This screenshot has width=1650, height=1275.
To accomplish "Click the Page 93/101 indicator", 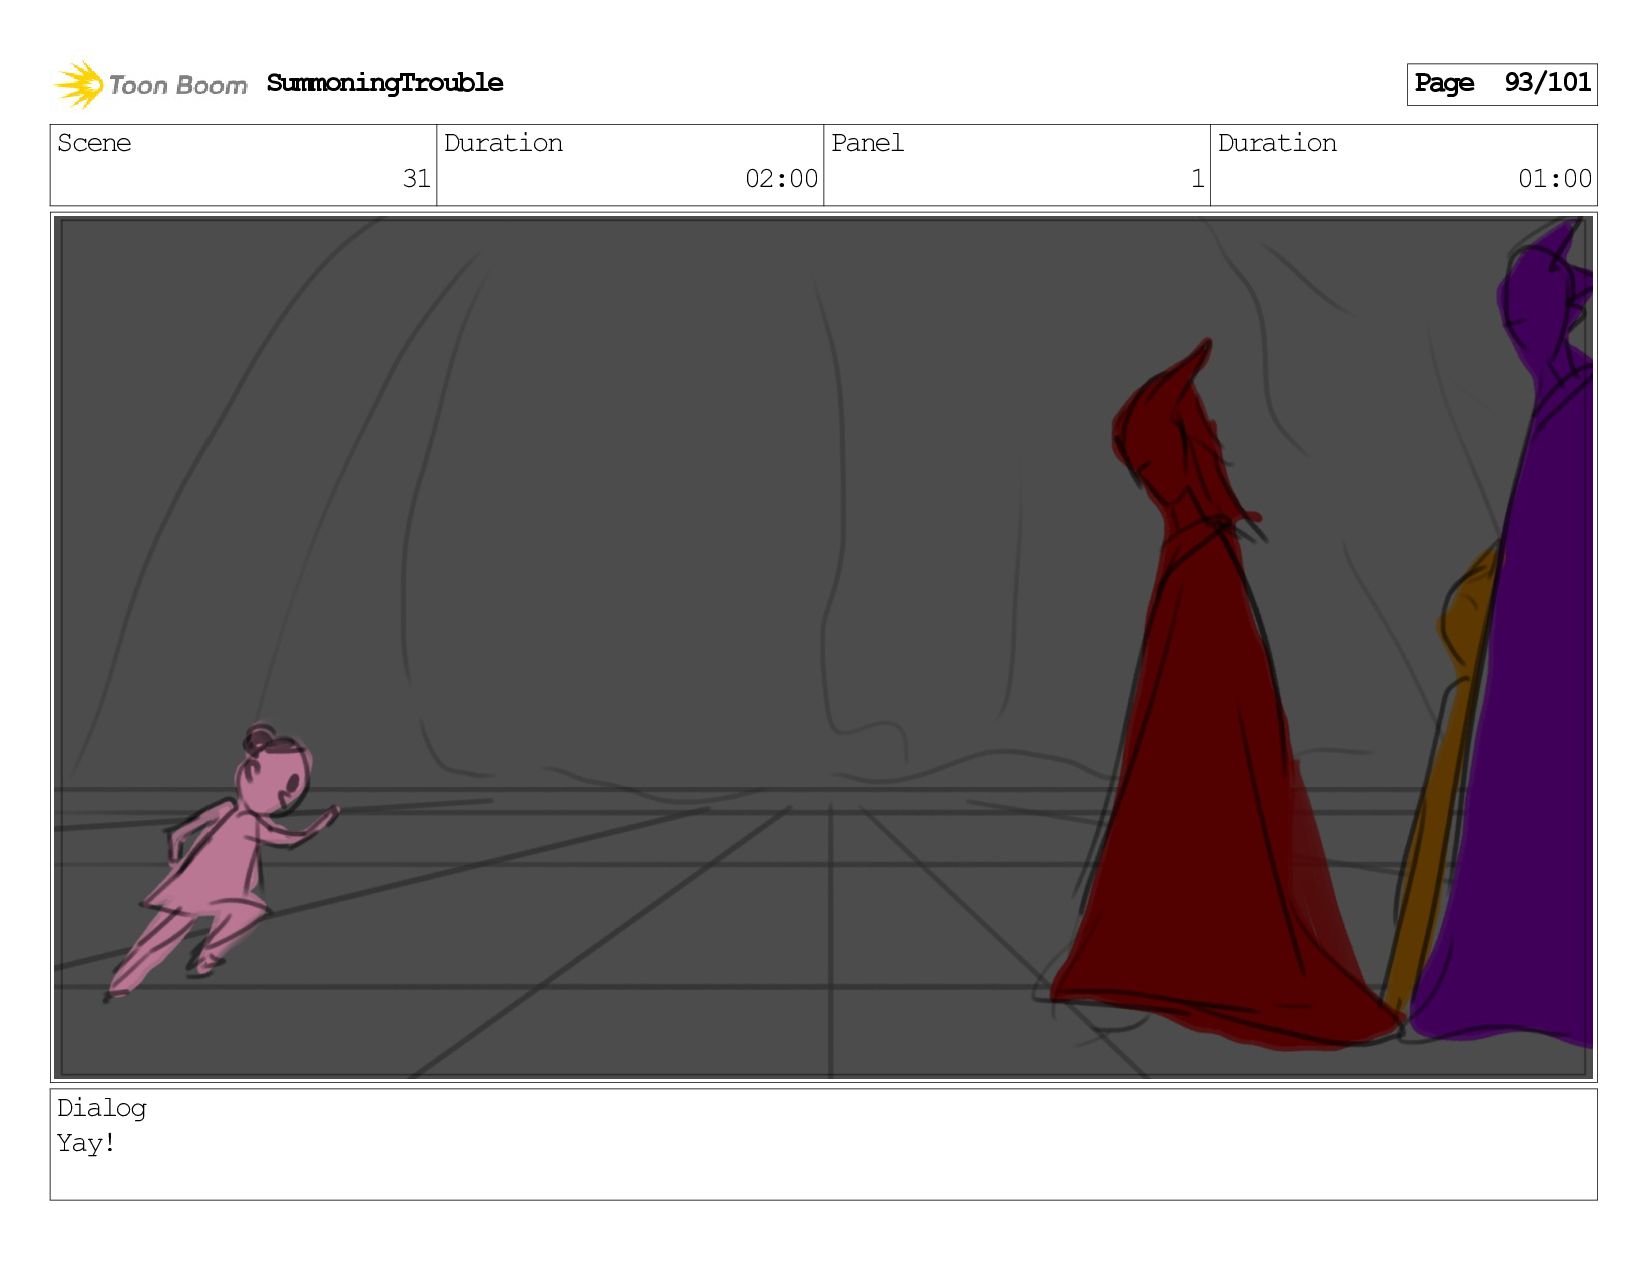I will coord(1501,84).
